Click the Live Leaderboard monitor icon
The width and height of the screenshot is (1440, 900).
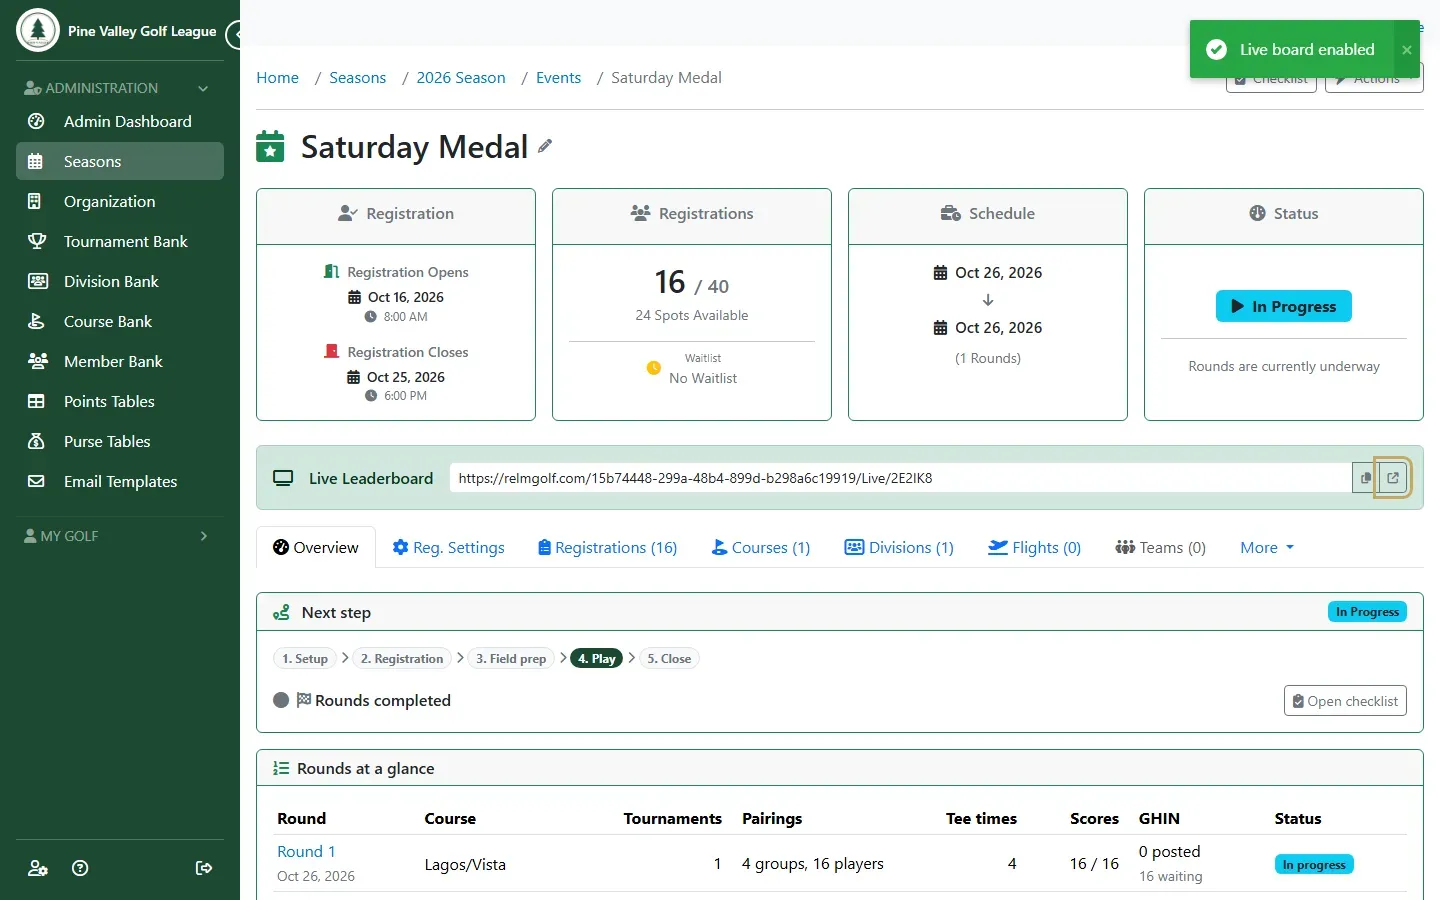tap(283, 478)
